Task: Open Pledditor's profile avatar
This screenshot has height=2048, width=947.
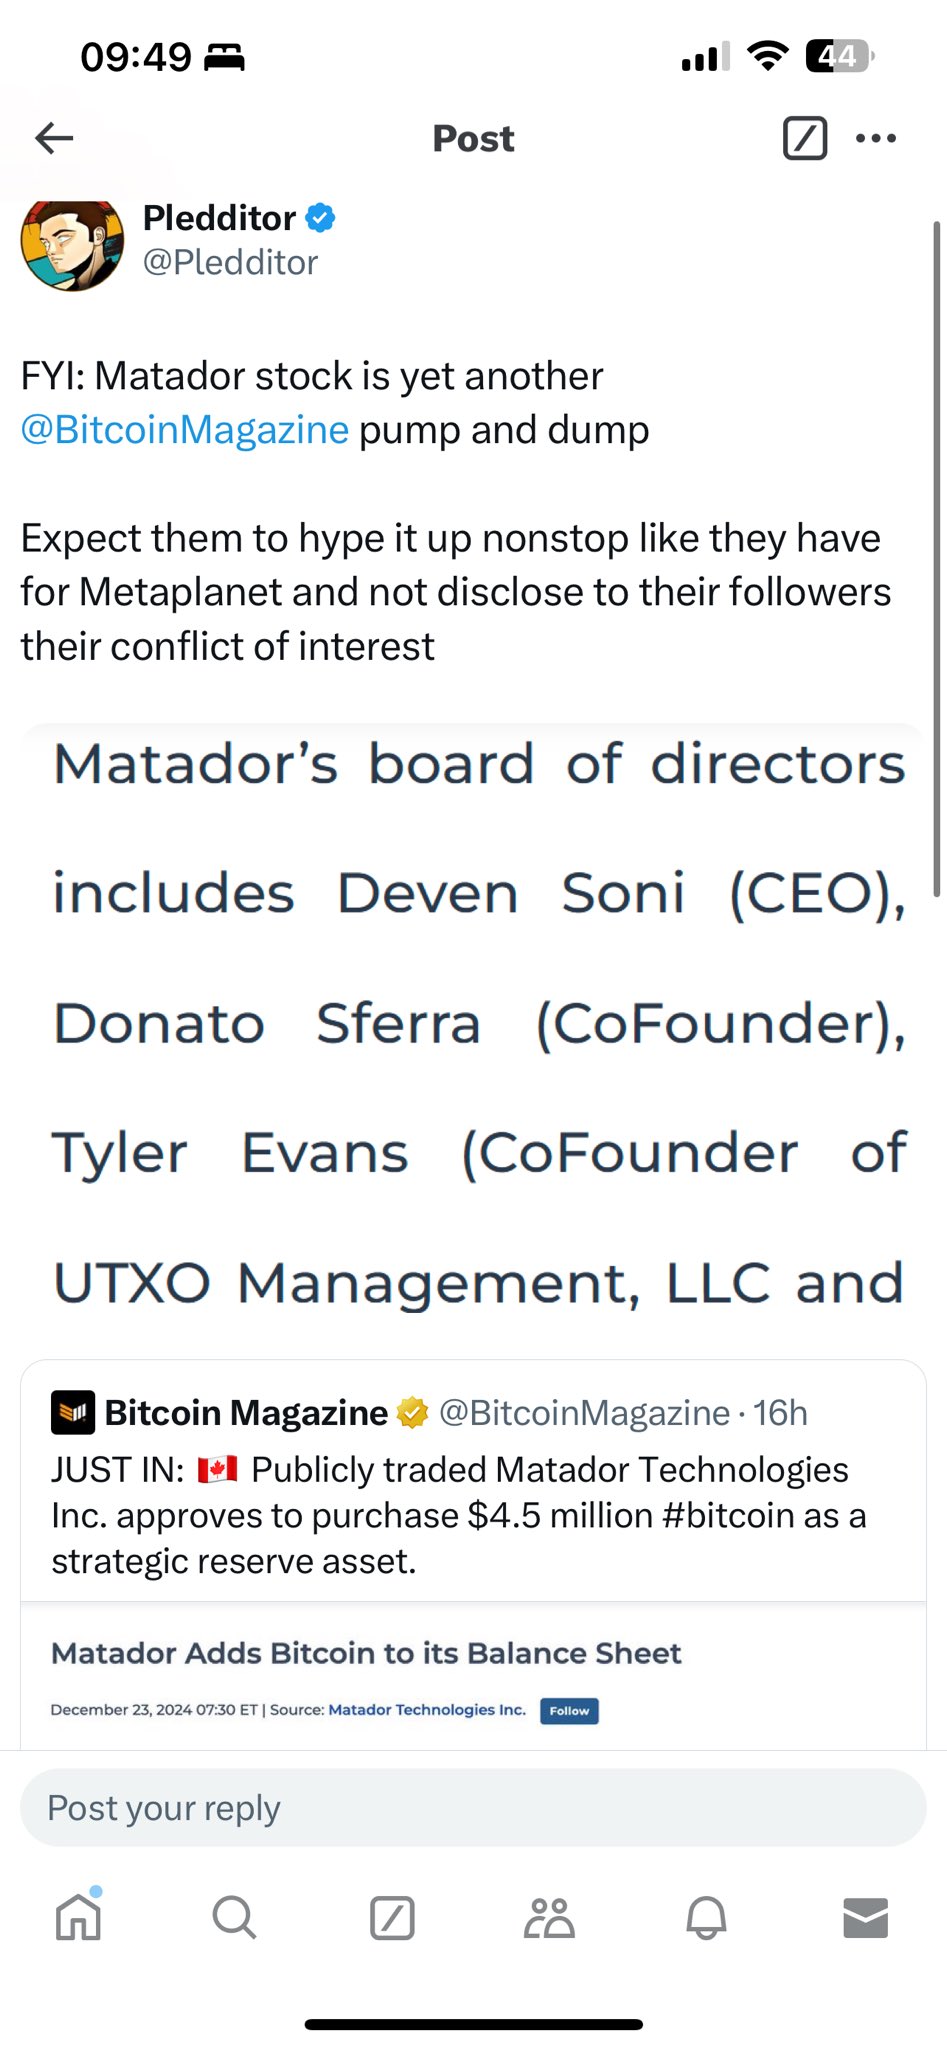Action: pos(72,245)
